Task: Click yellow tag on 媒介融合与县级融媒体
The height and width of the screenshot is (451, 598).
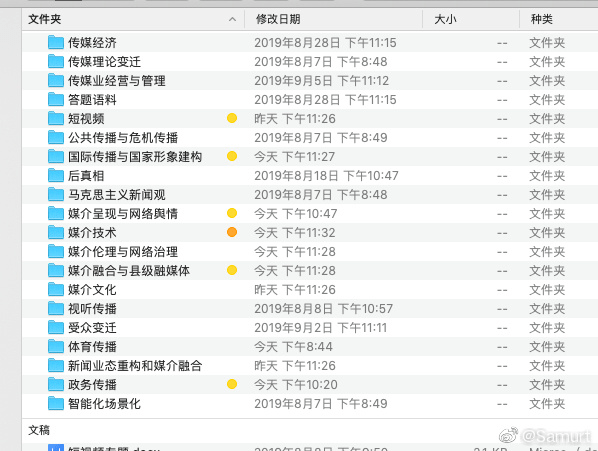Action: coord(232,270)
